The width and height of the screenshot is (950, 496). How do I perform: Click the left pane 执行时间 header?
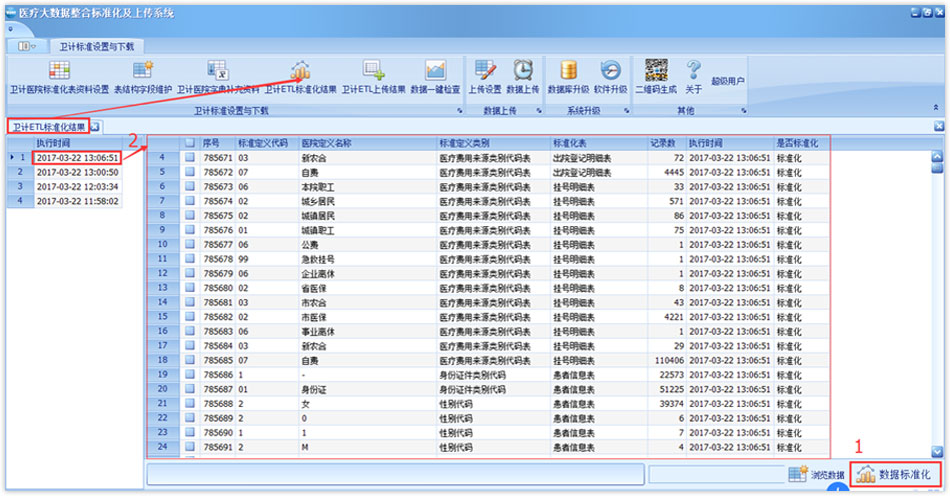pyautogui.click(x=77, y=144)
